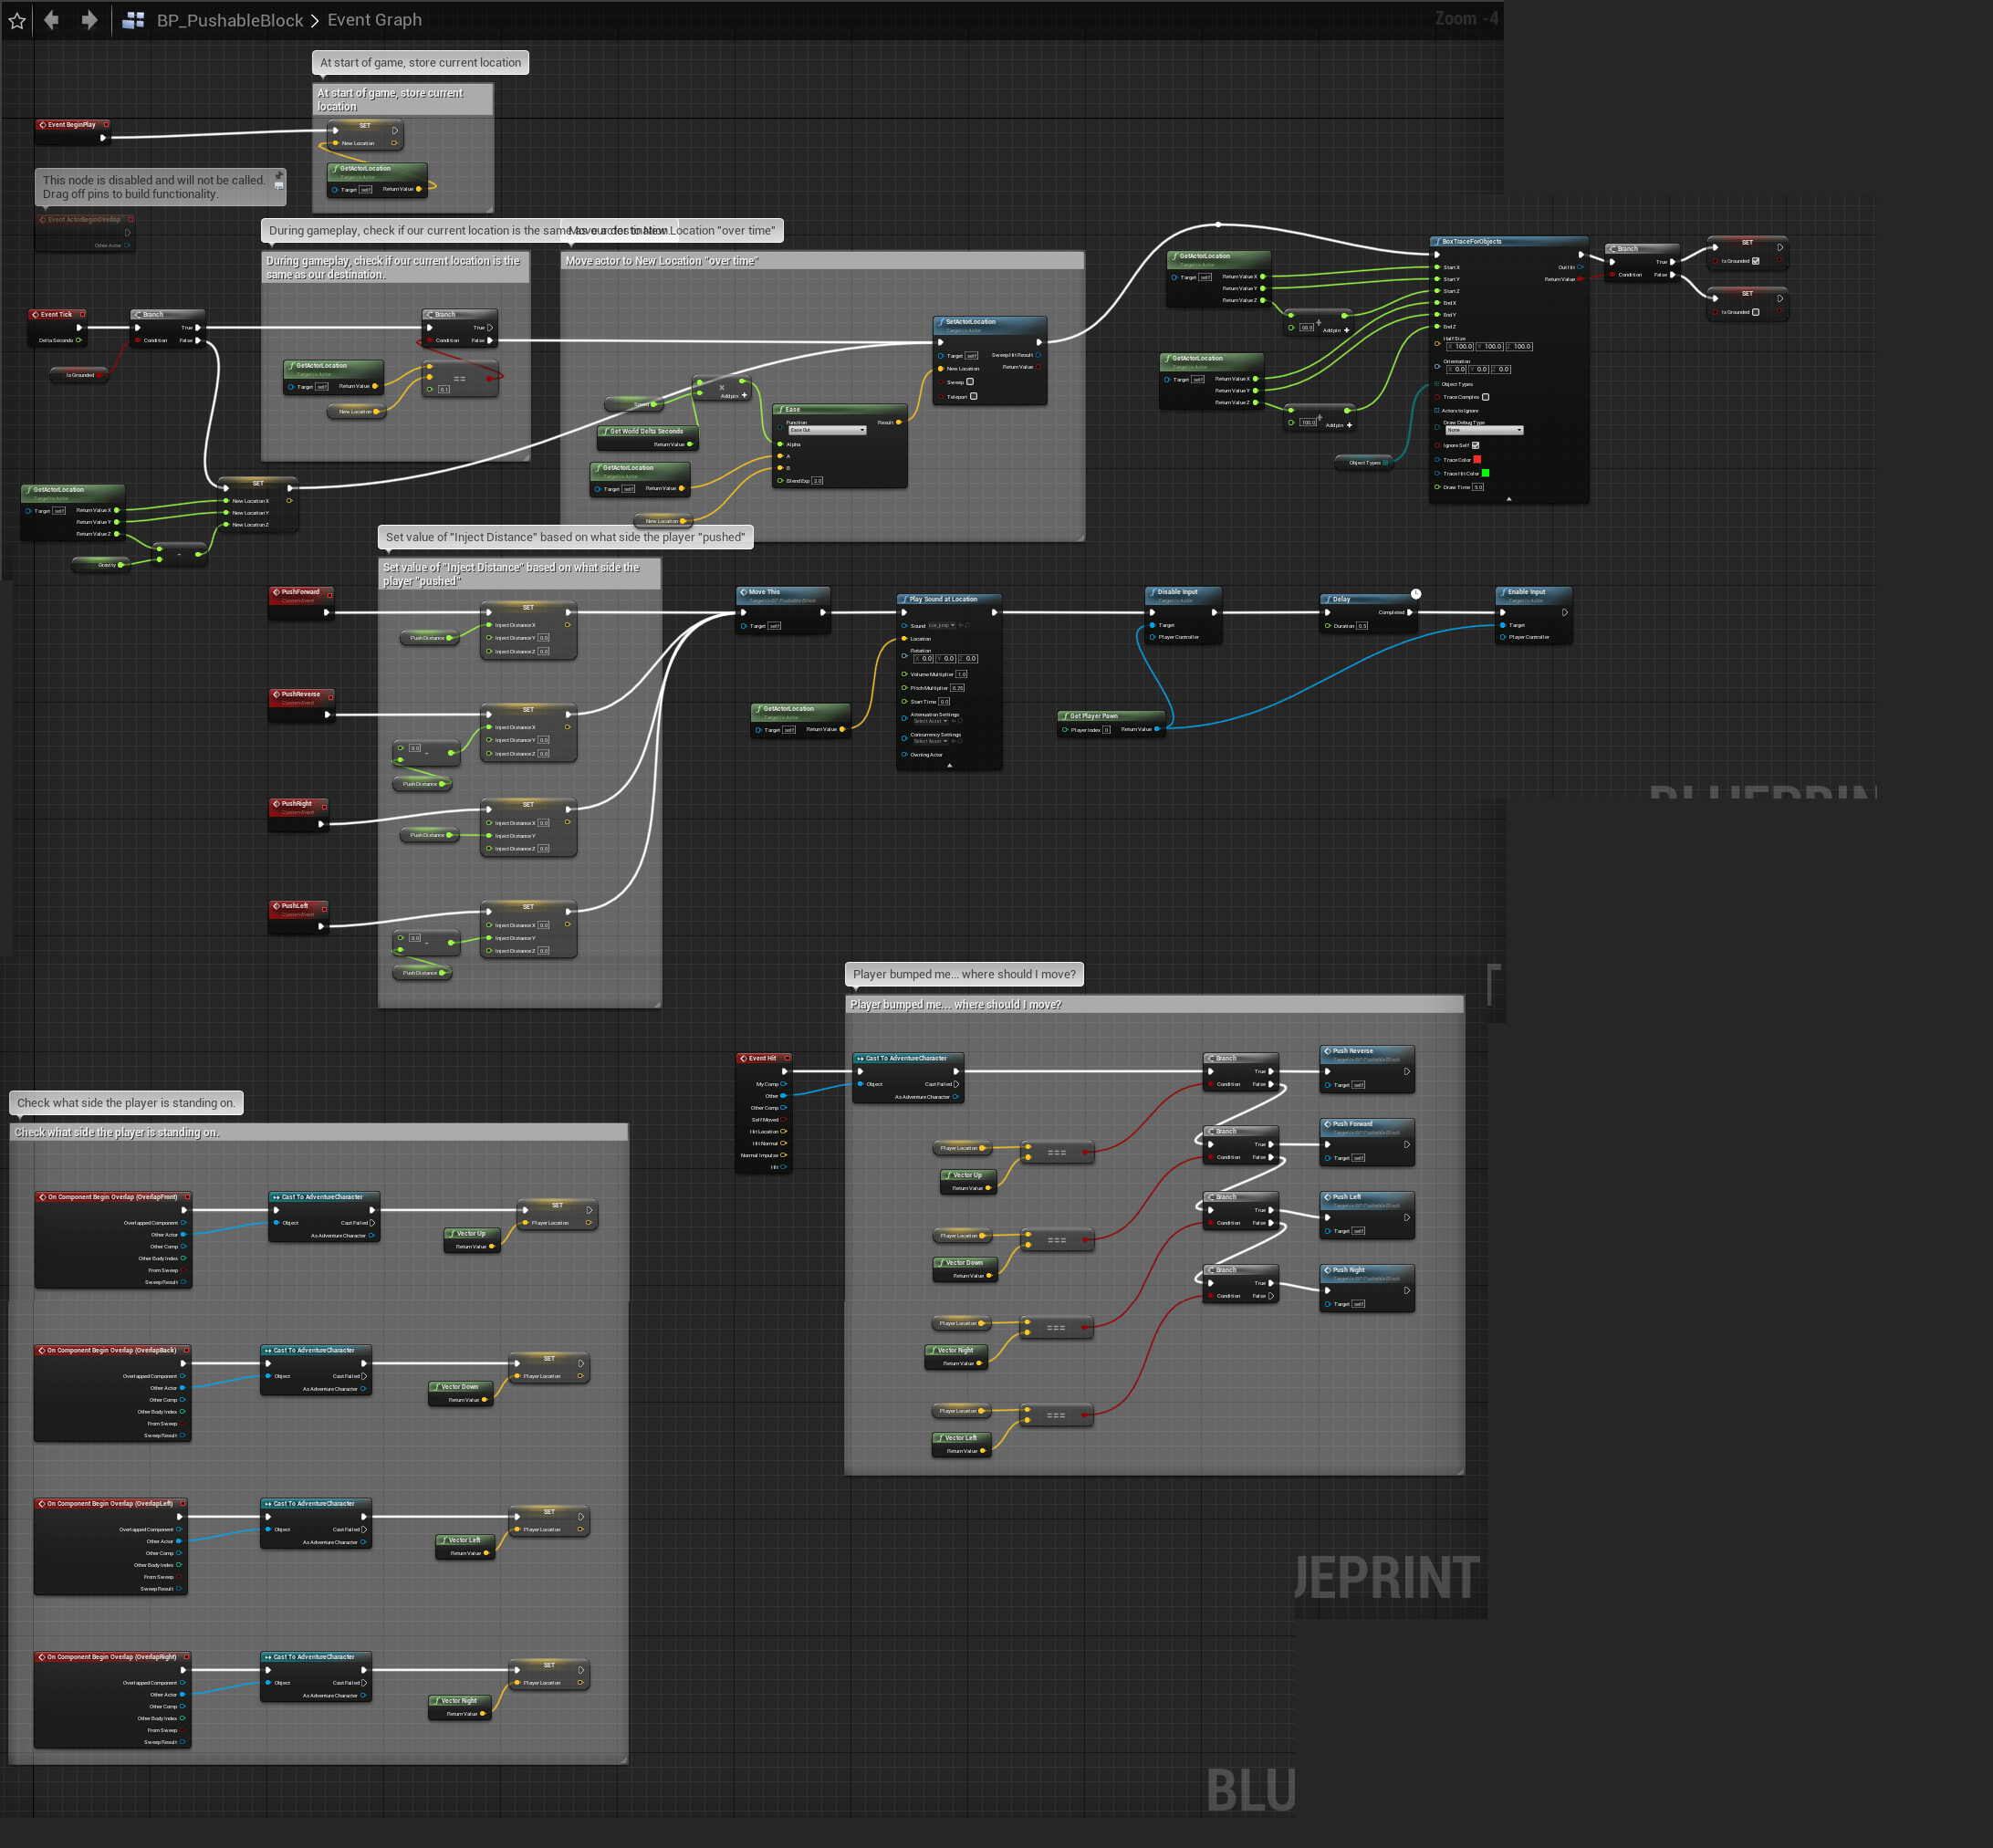Click the reset arrow icon beside the cue_jump sound
Screen dimensions: 1993x1848
click(x=961, y=626)
